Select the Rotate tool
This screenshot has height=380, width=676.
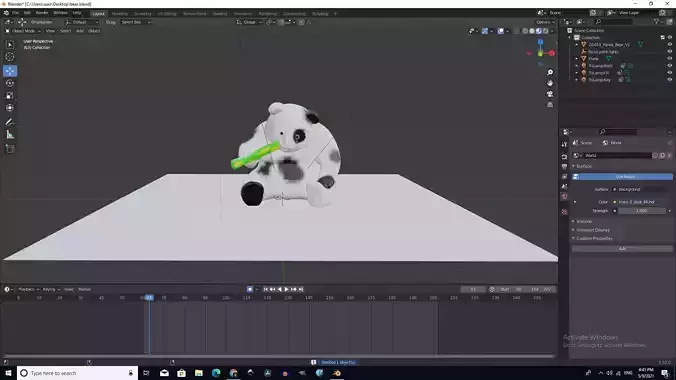click(x=10, y=83)
